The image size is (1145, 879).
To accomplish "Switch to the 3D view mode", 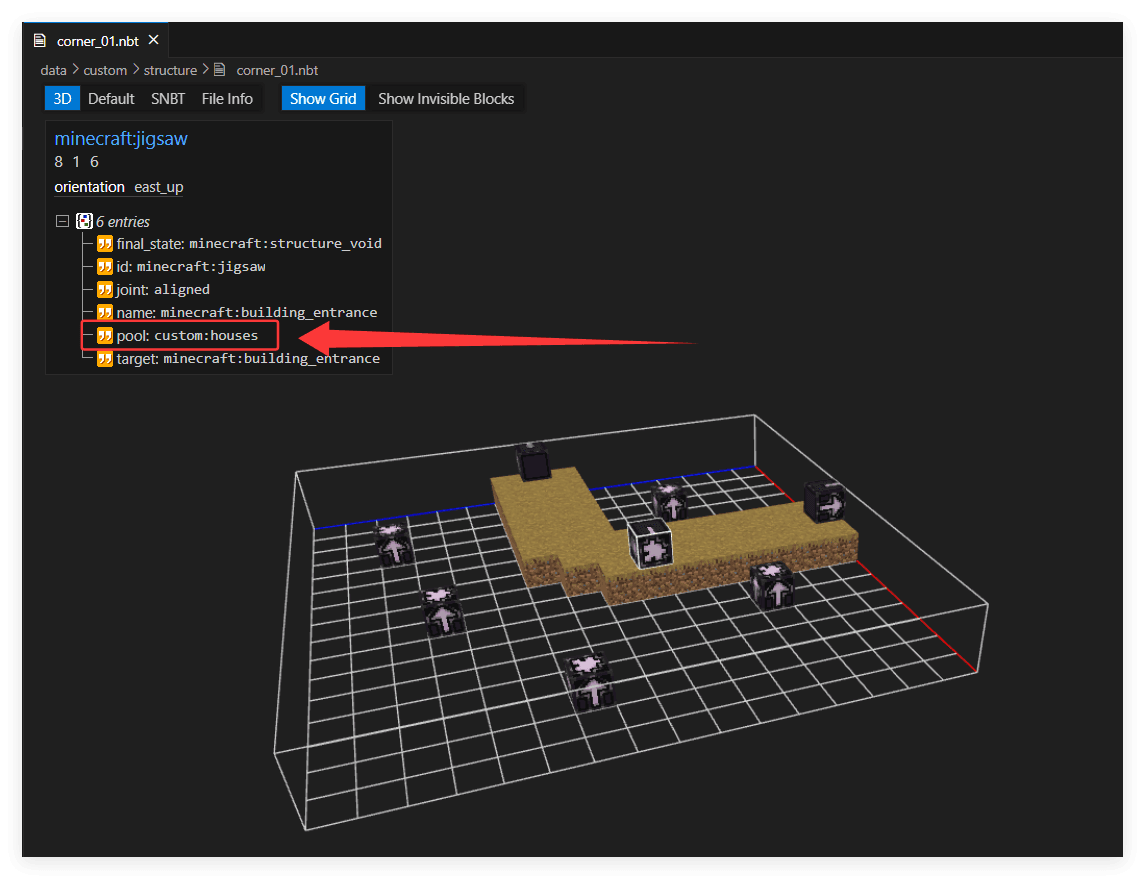I will click(62, 99).
